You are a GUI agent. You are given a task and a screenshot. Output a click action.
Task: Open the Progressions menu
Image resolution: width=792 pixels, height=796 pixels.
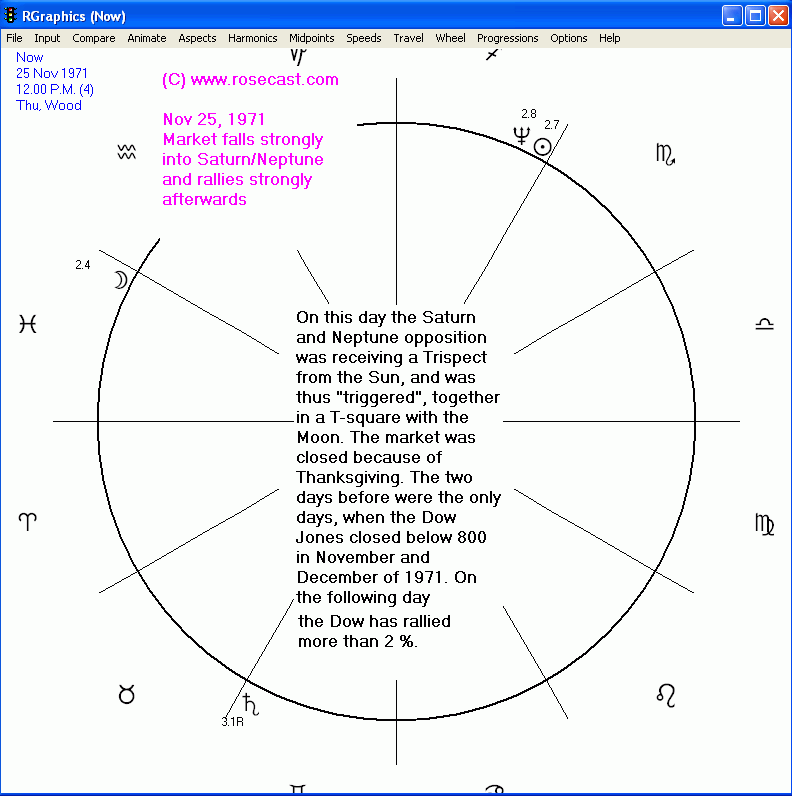507,38
